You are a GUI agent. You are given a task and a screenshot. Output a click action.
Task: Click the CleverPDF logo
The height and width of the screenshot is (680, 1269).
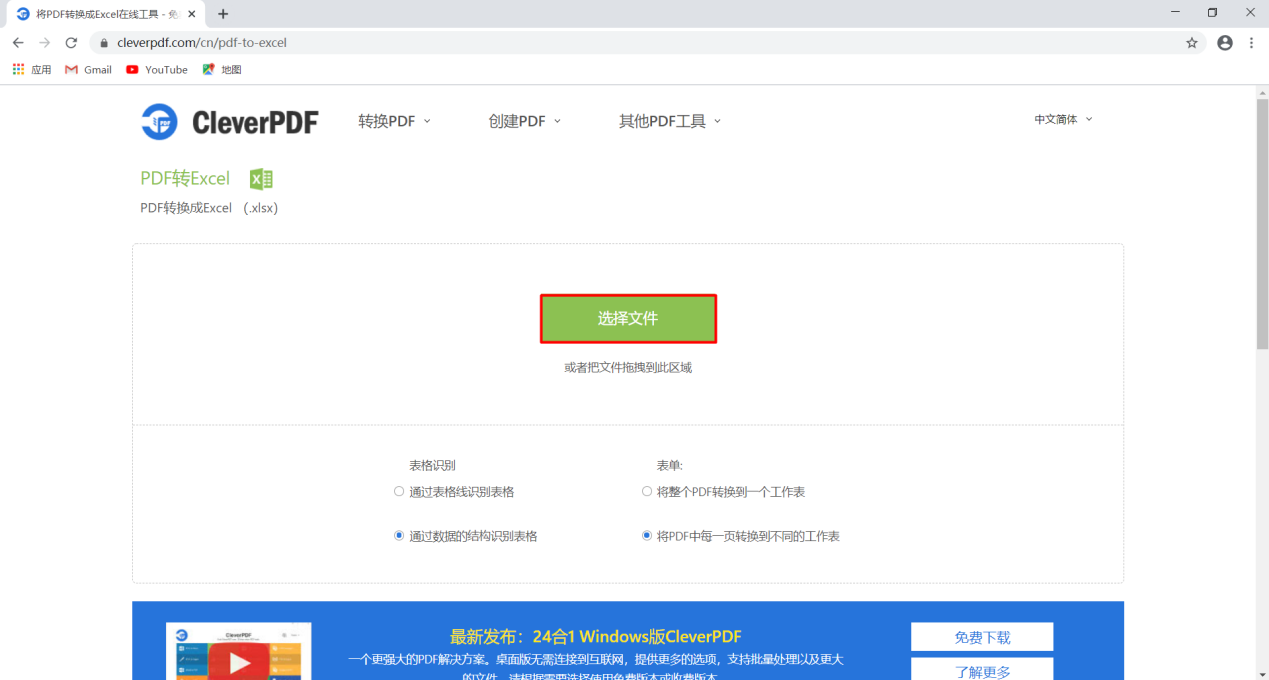point(230,122)
